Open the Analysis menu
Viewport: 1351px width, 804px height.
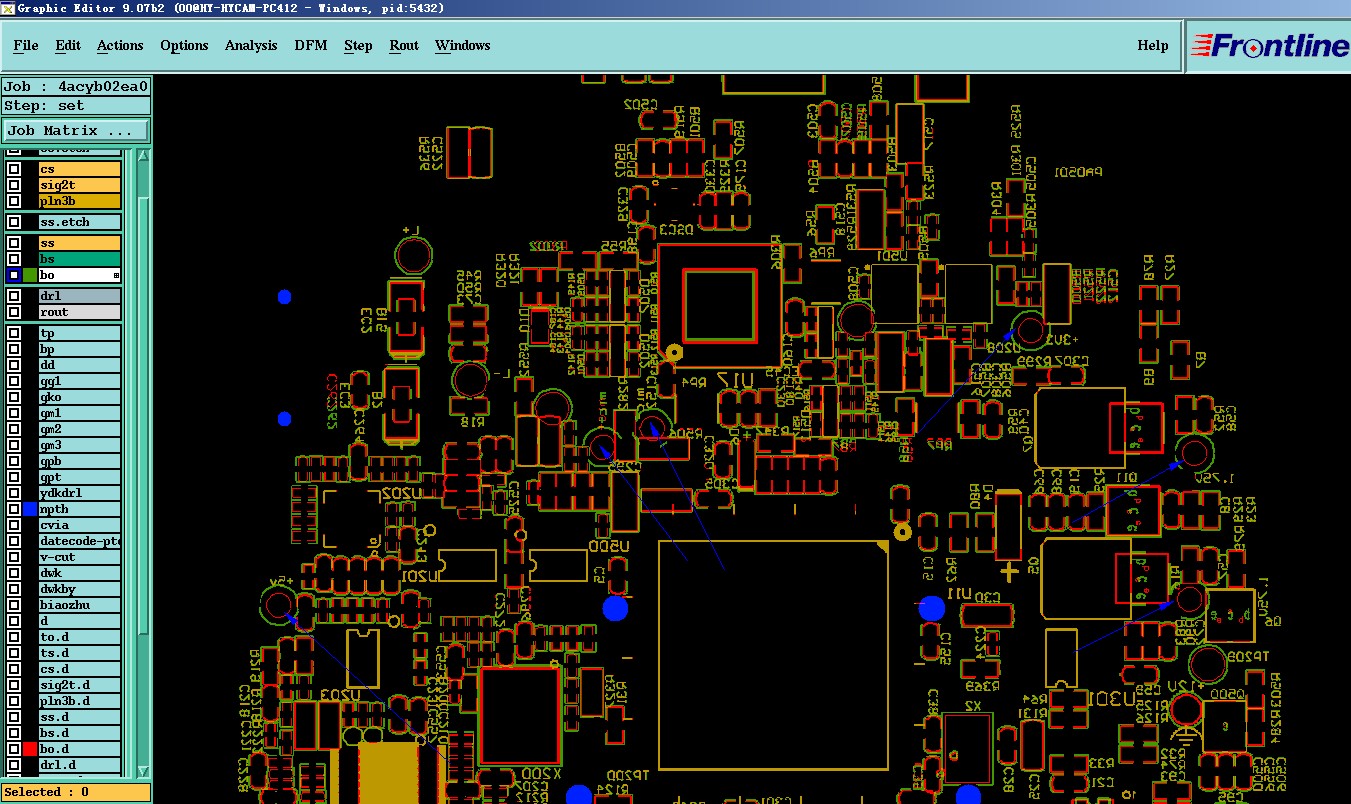pos(251,46)
